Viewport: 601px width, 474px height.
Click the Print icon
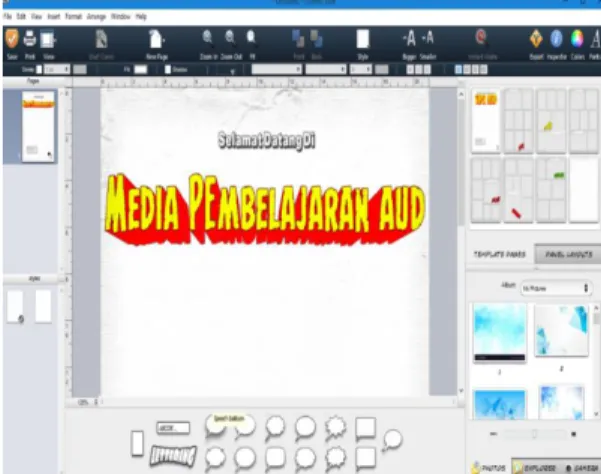pos(30,39)
